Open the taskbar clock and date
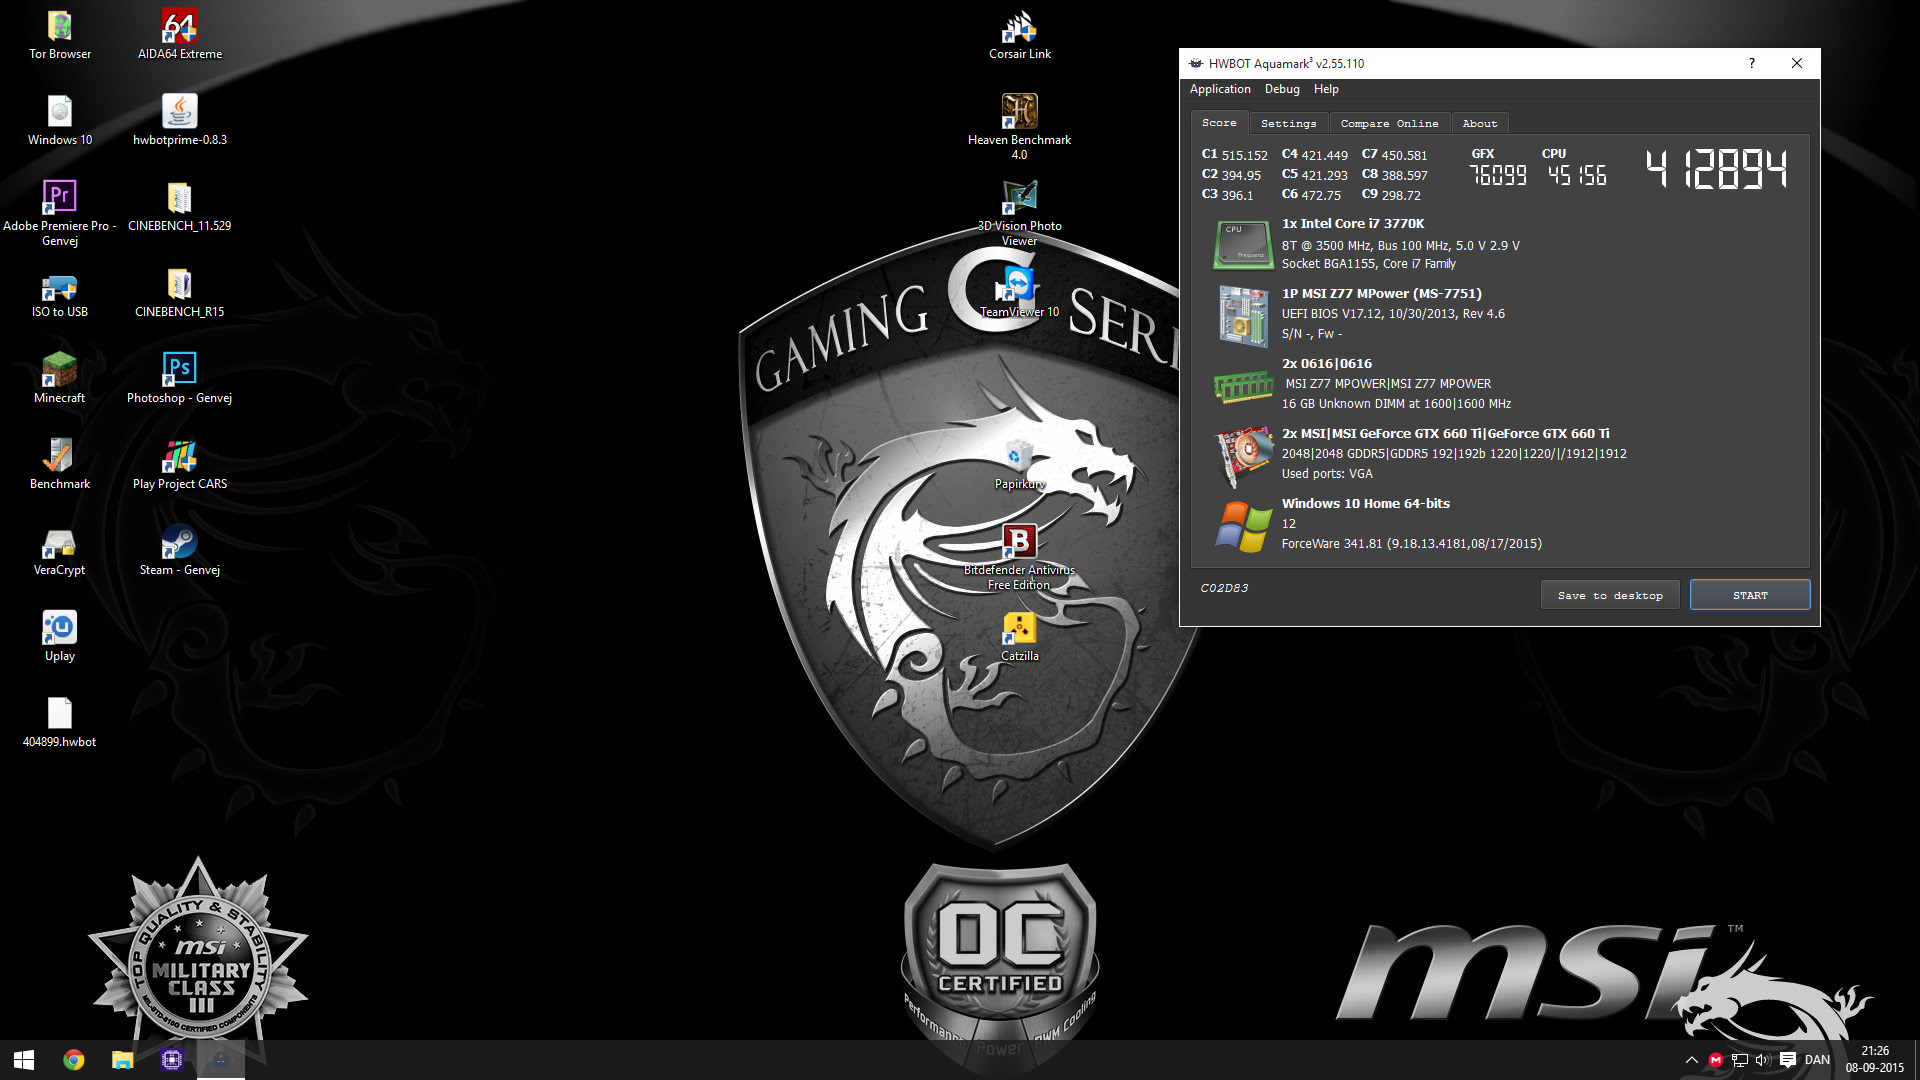The width and height of the screenshot is (1920, 1080). point(1875,1060)
